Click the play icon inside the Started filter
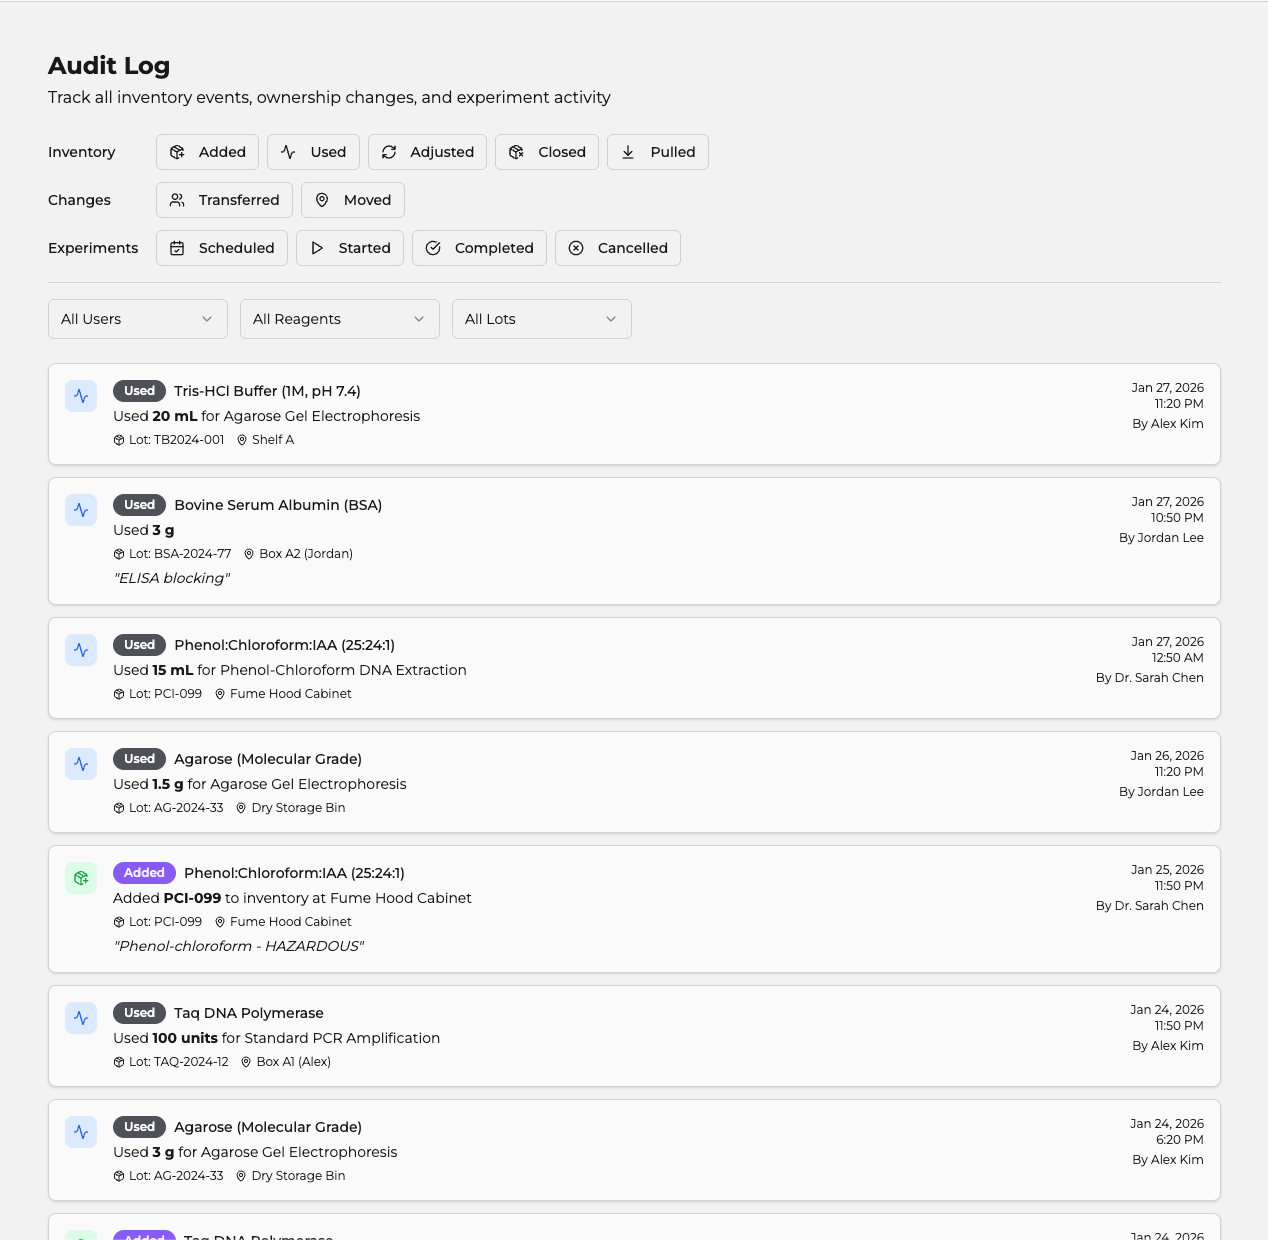 tap(317, 248)
